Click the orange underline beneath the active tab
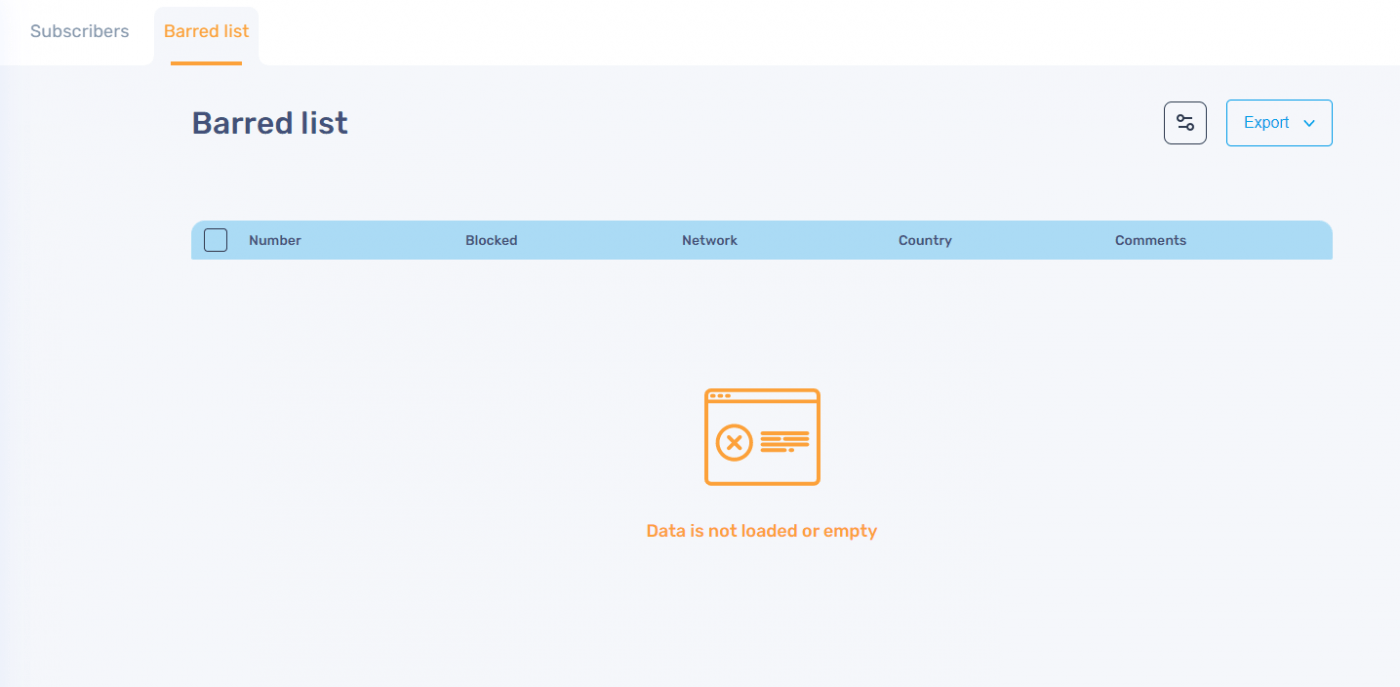The width and height of the screenshot is (1400, 687). [x=206, y=63]
